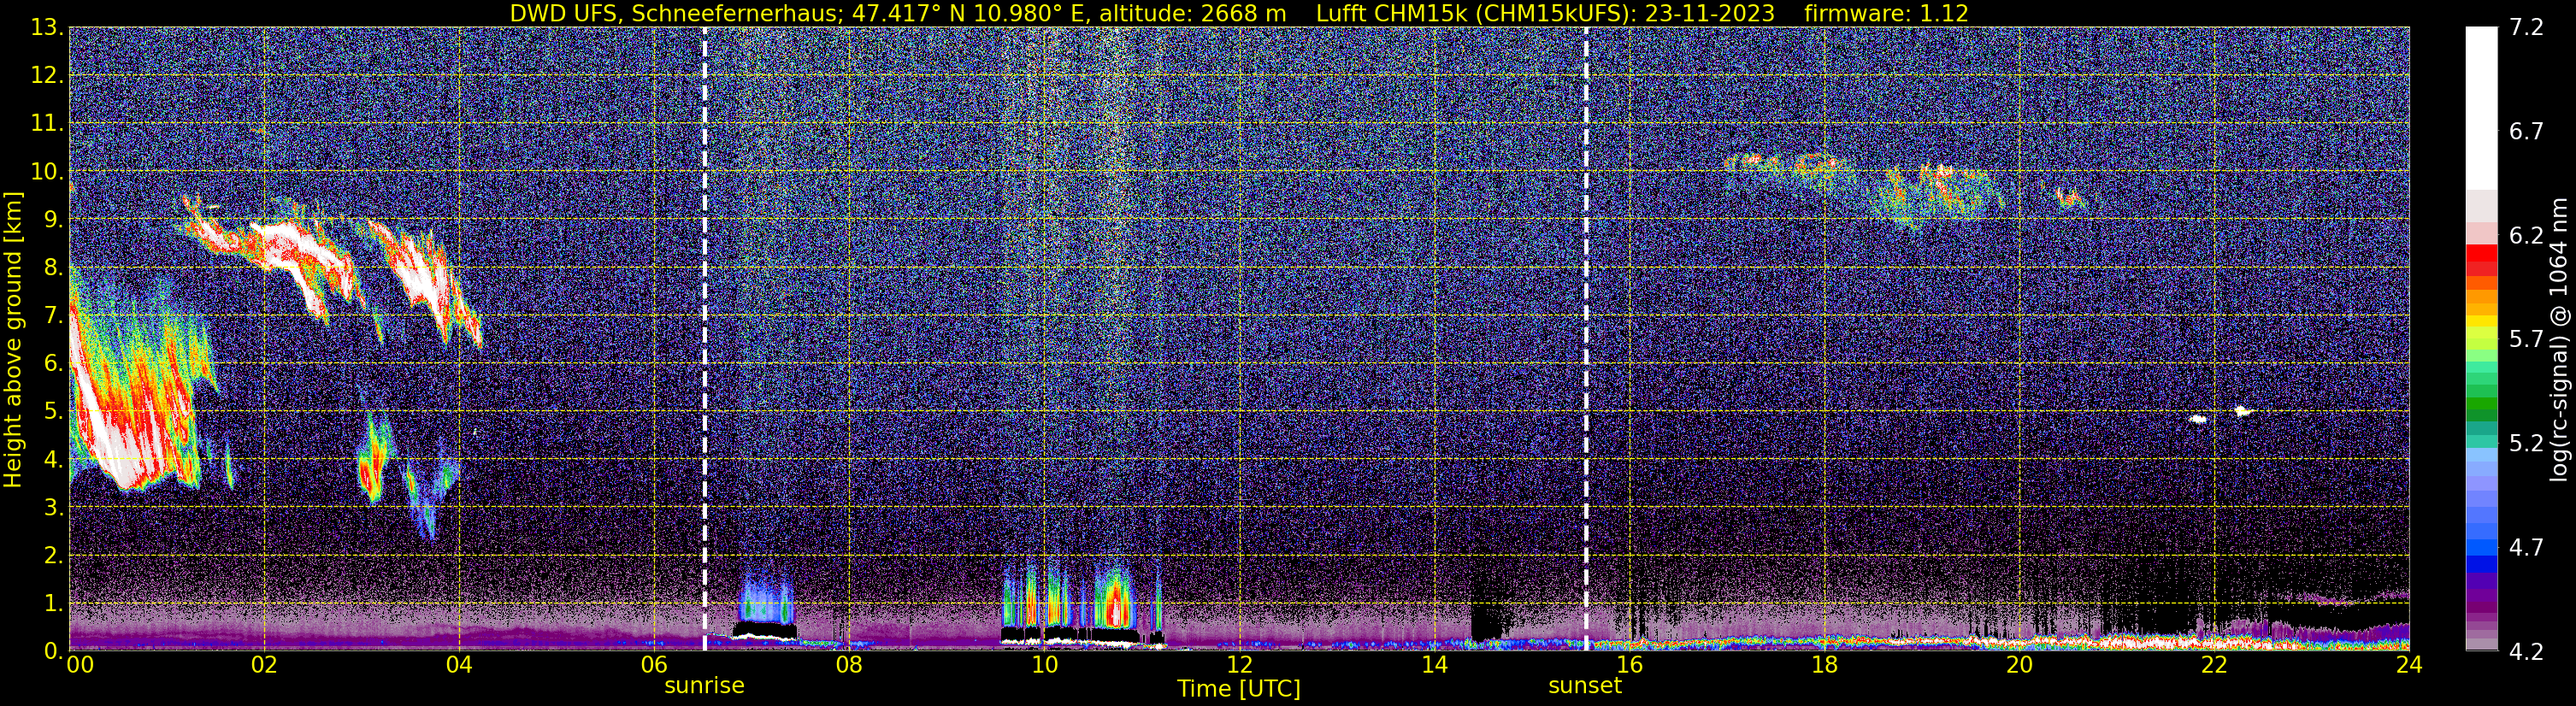Click the "3." height-axis tick label
The image size is (2576, 706).
point(54,508)
